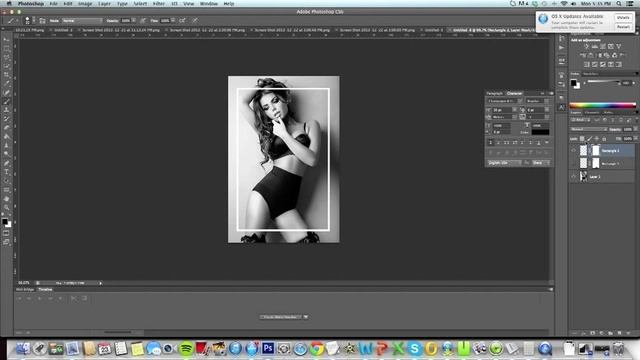Select the History Brush tool

pyautogui.click(x=7, y=119)
